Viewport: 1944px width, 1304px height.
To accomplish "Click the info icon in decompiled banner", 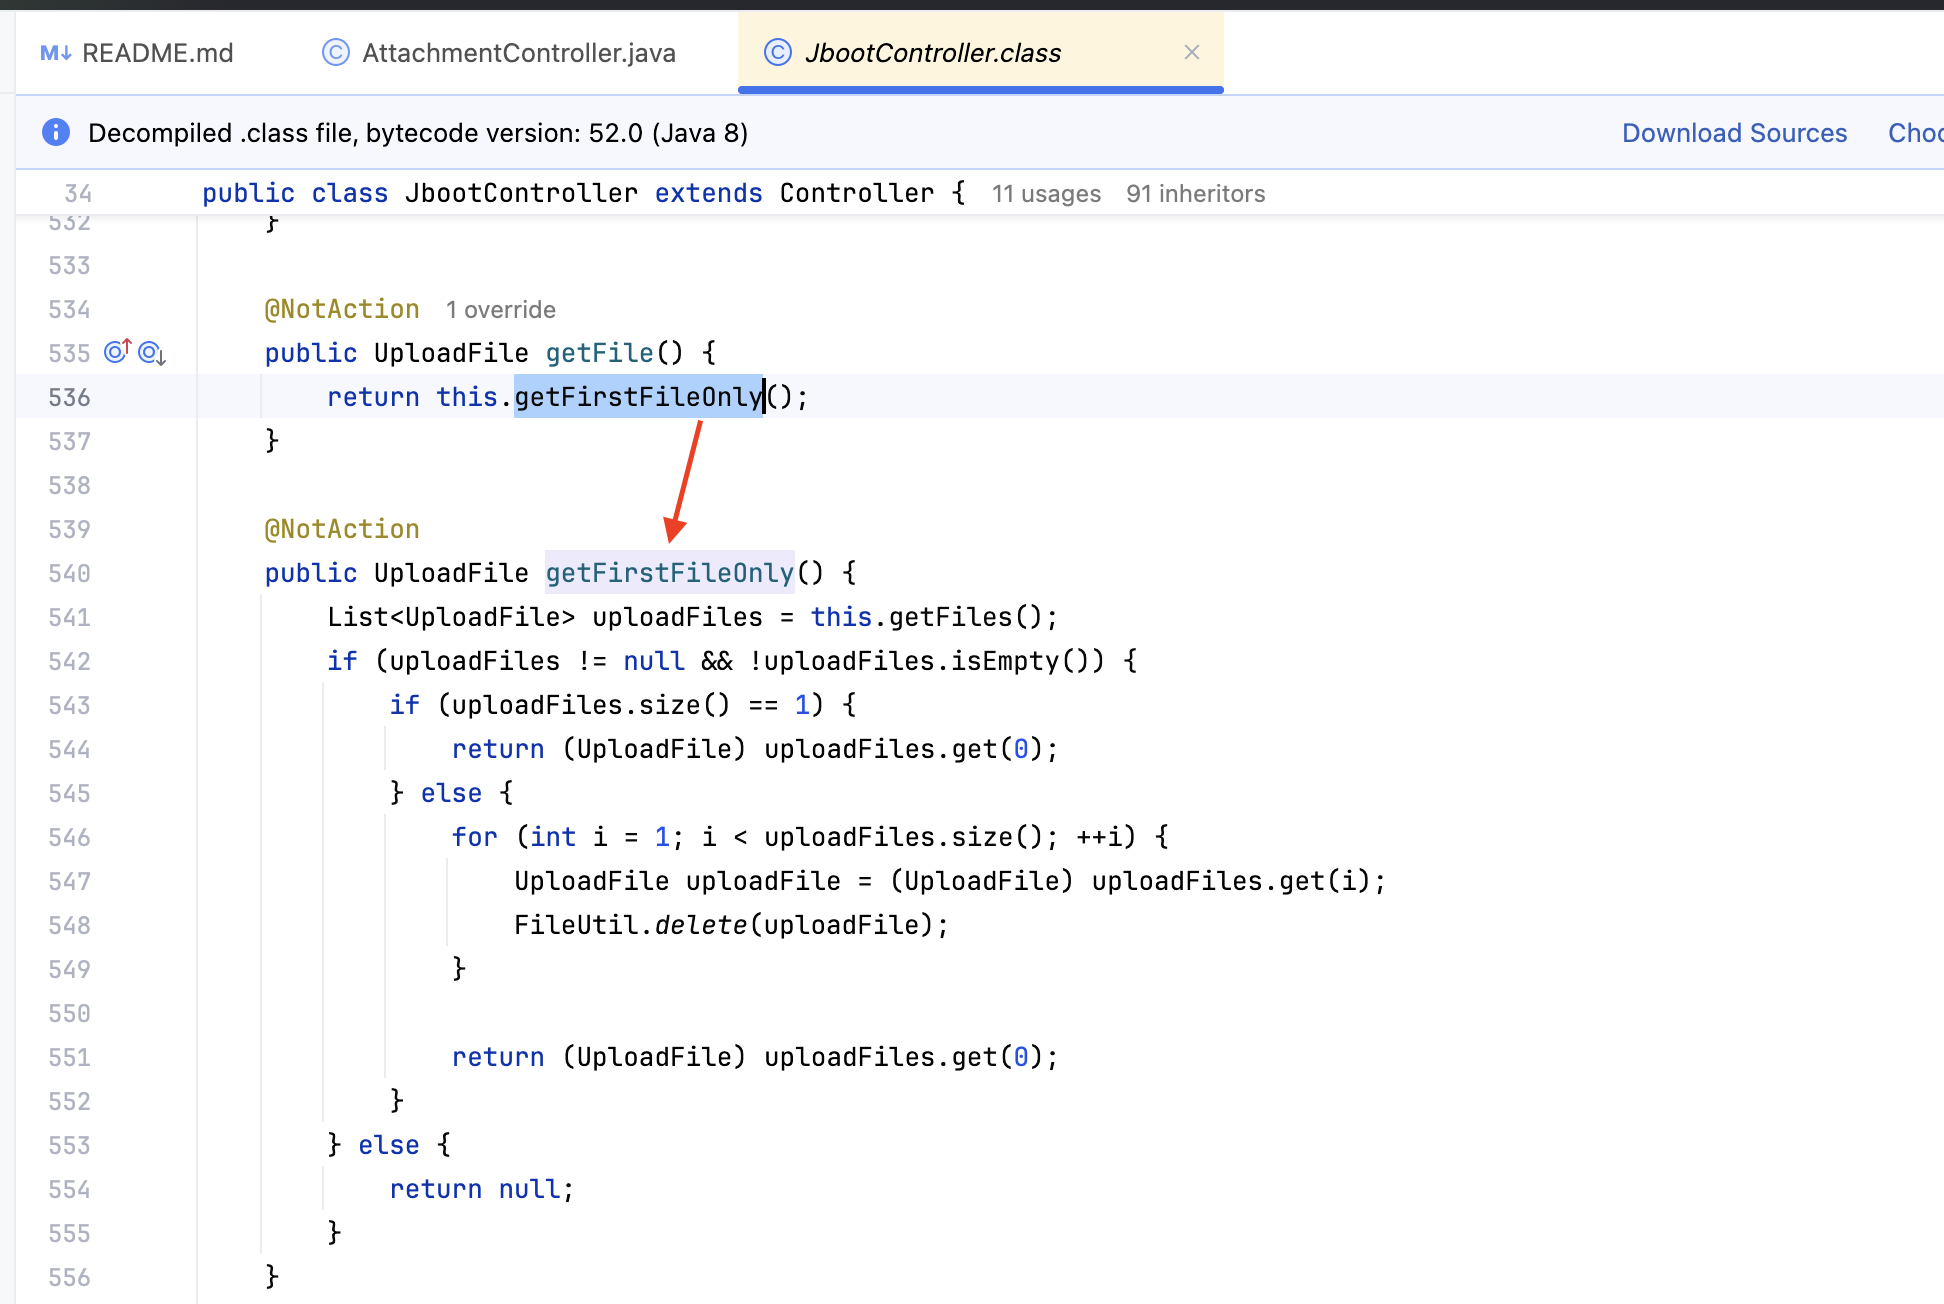I will pos(56,133).
